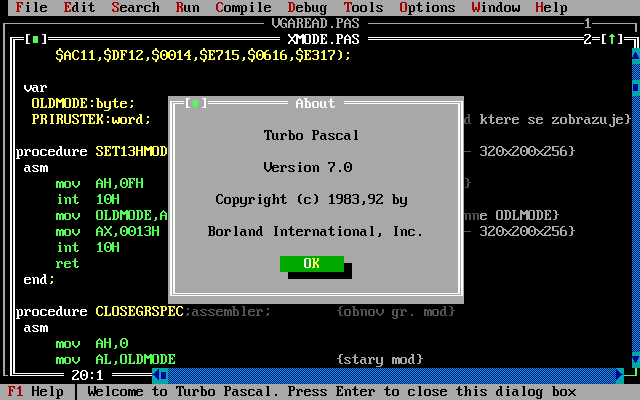Screen dimensions: 640x400
Task: Click the horizontal scrollbar left arrow
Action: pyautogui.click(x=156, y=375)
